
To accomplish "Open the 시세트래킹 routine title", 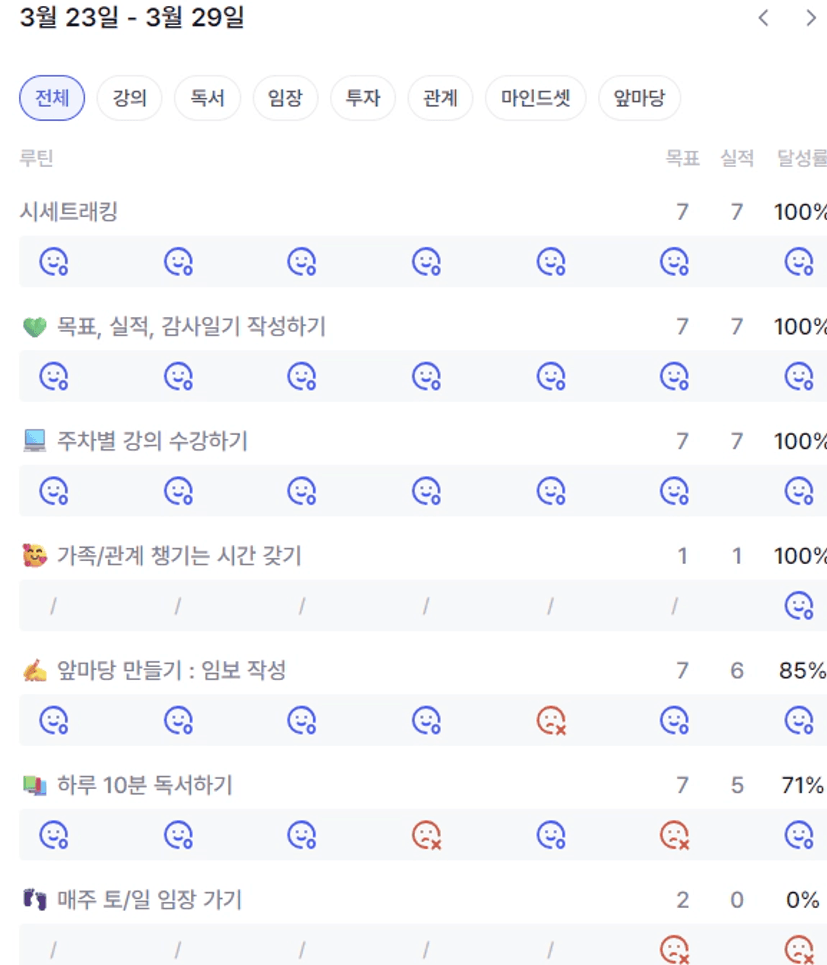I will (x=69, y=211).
